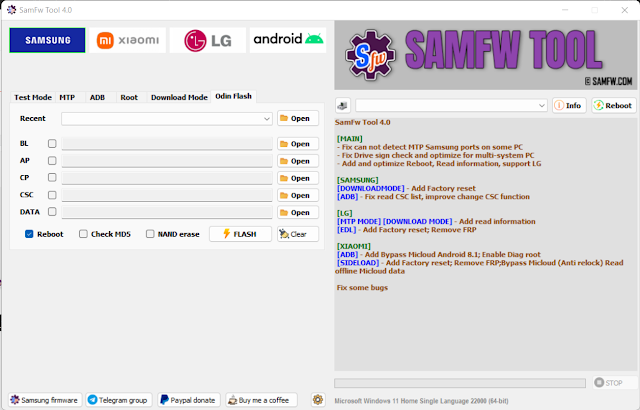The height and width of the screenshot is (410, 640).
Task: Click 'Fix some bugs' log line
Action: (x=362, y=288)
